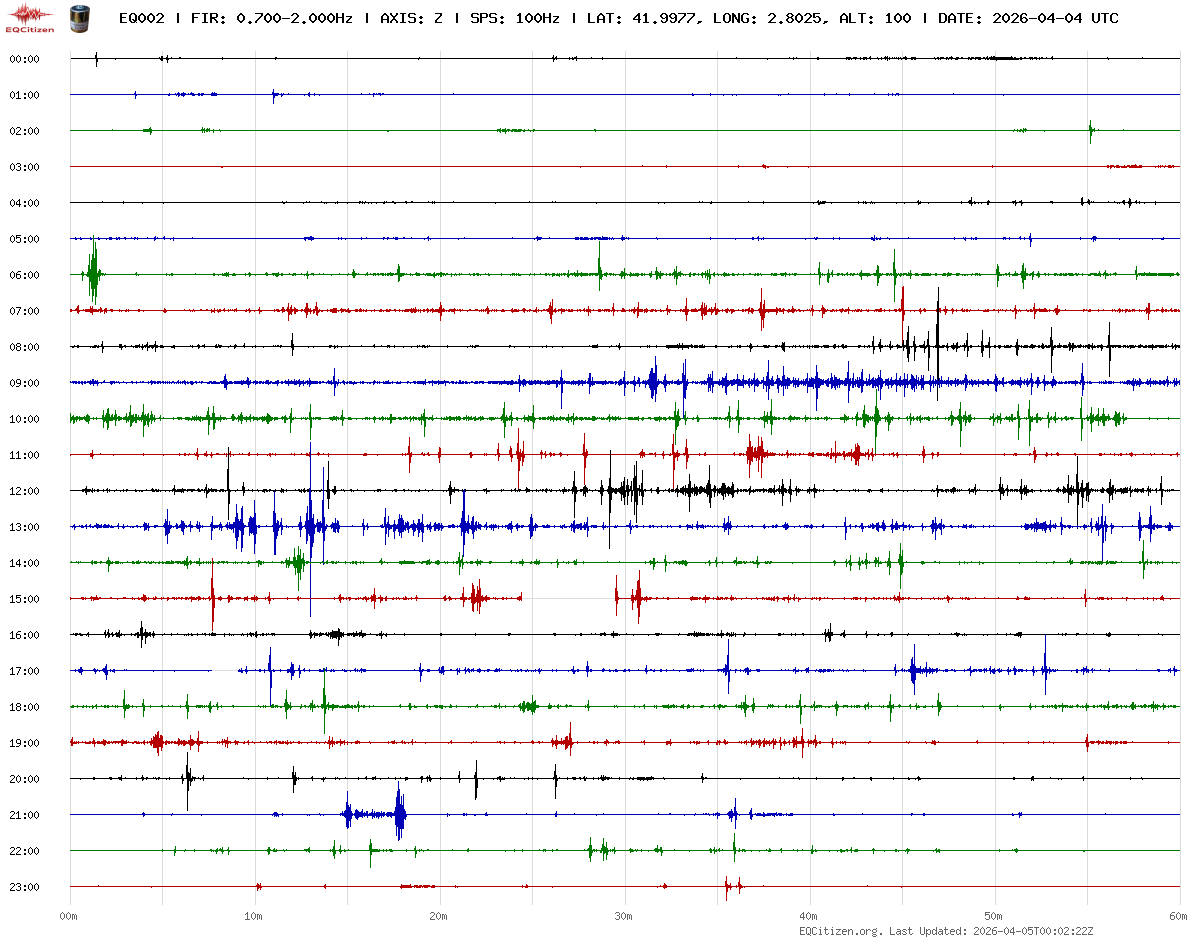Click the EQ002 station name in the header
This screenshot has width=1200, height=940.
[141, 19]
